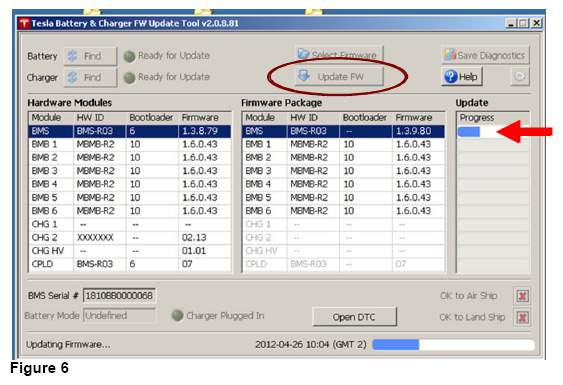Click the Tesla logo in title bar

(x=24, y=24)
